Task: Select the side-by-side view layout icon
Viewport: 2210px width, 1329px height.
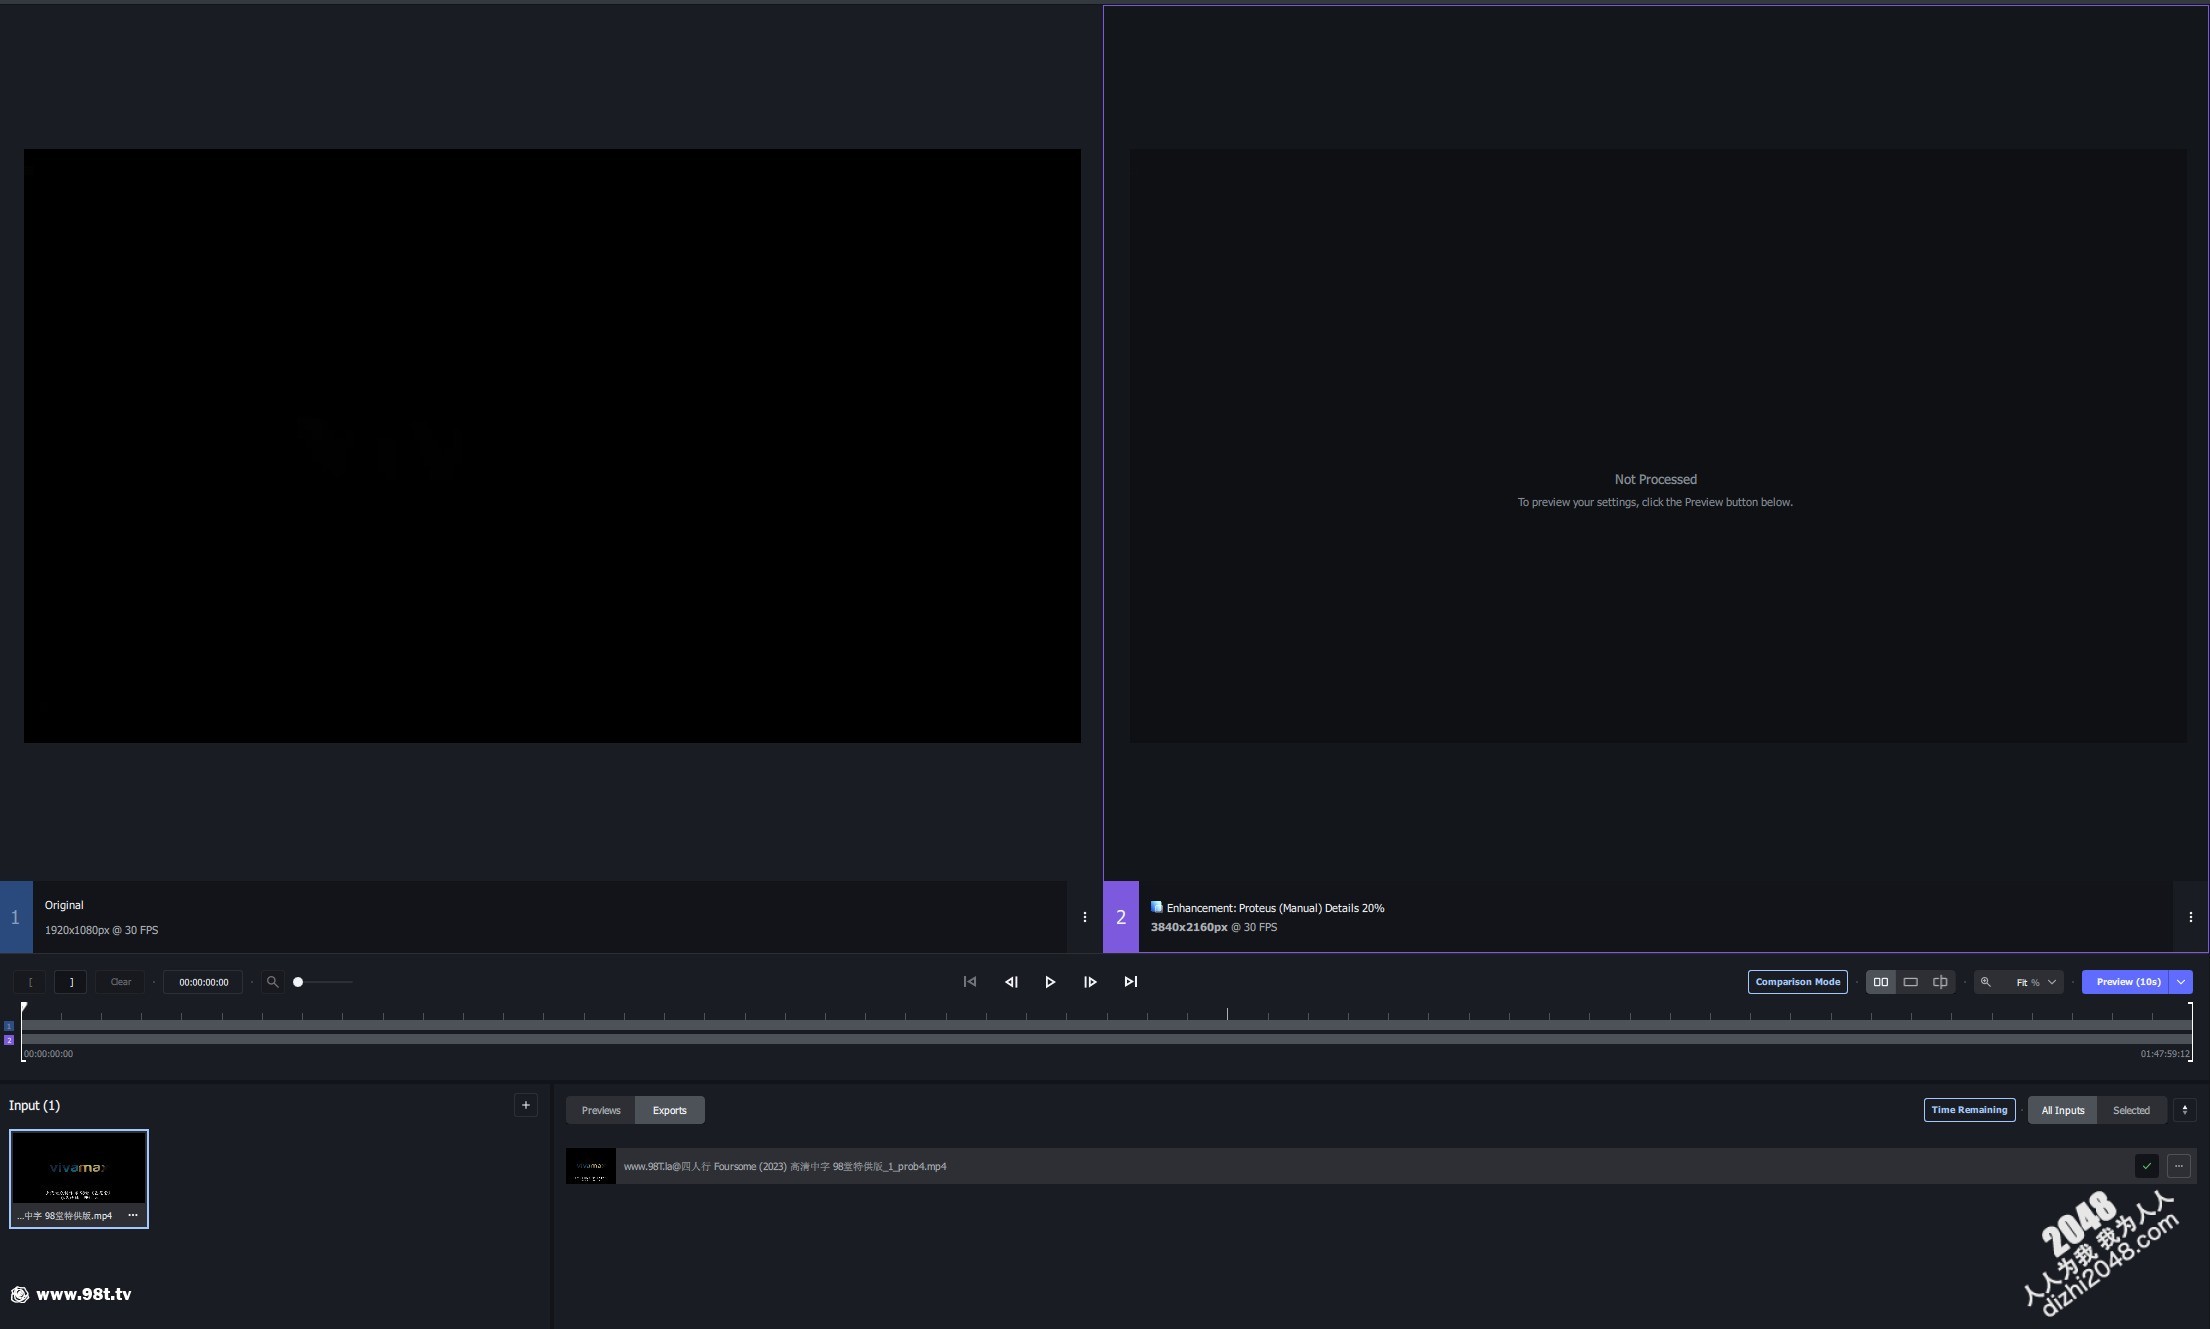Action: [1880, 982]
